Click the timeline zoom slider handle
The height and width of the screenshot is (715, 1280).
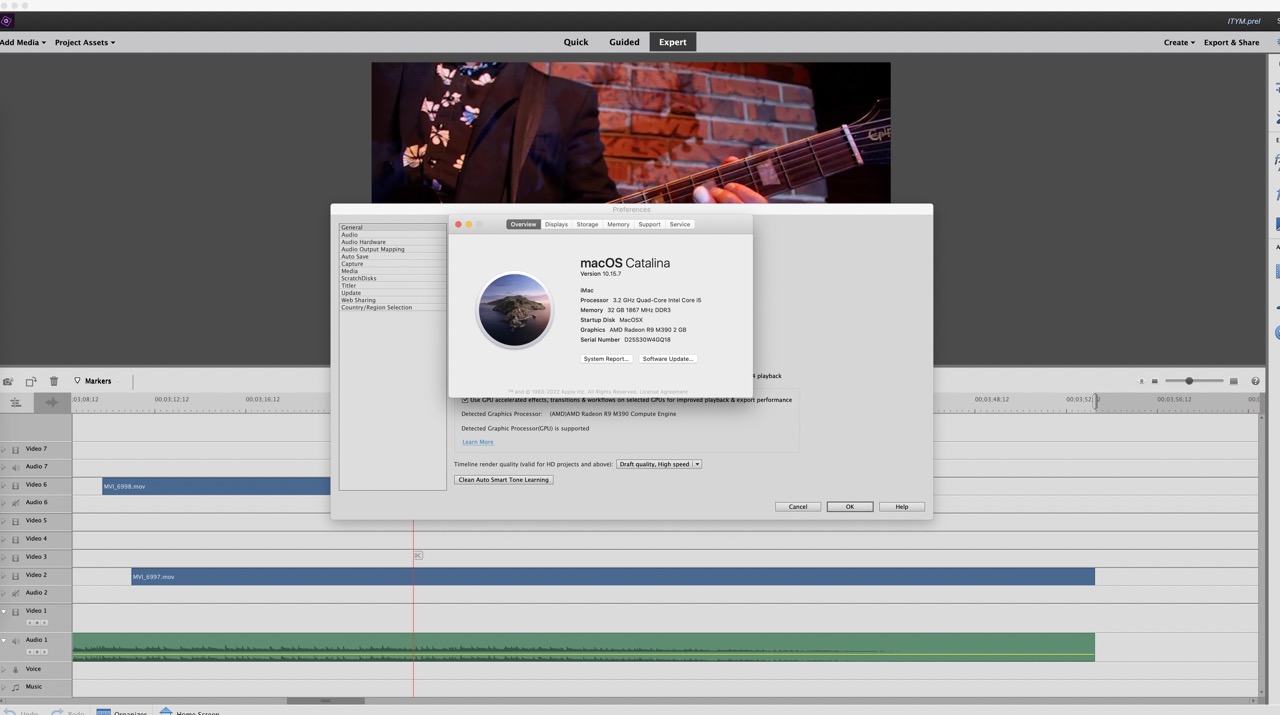tap(1189, 381)
